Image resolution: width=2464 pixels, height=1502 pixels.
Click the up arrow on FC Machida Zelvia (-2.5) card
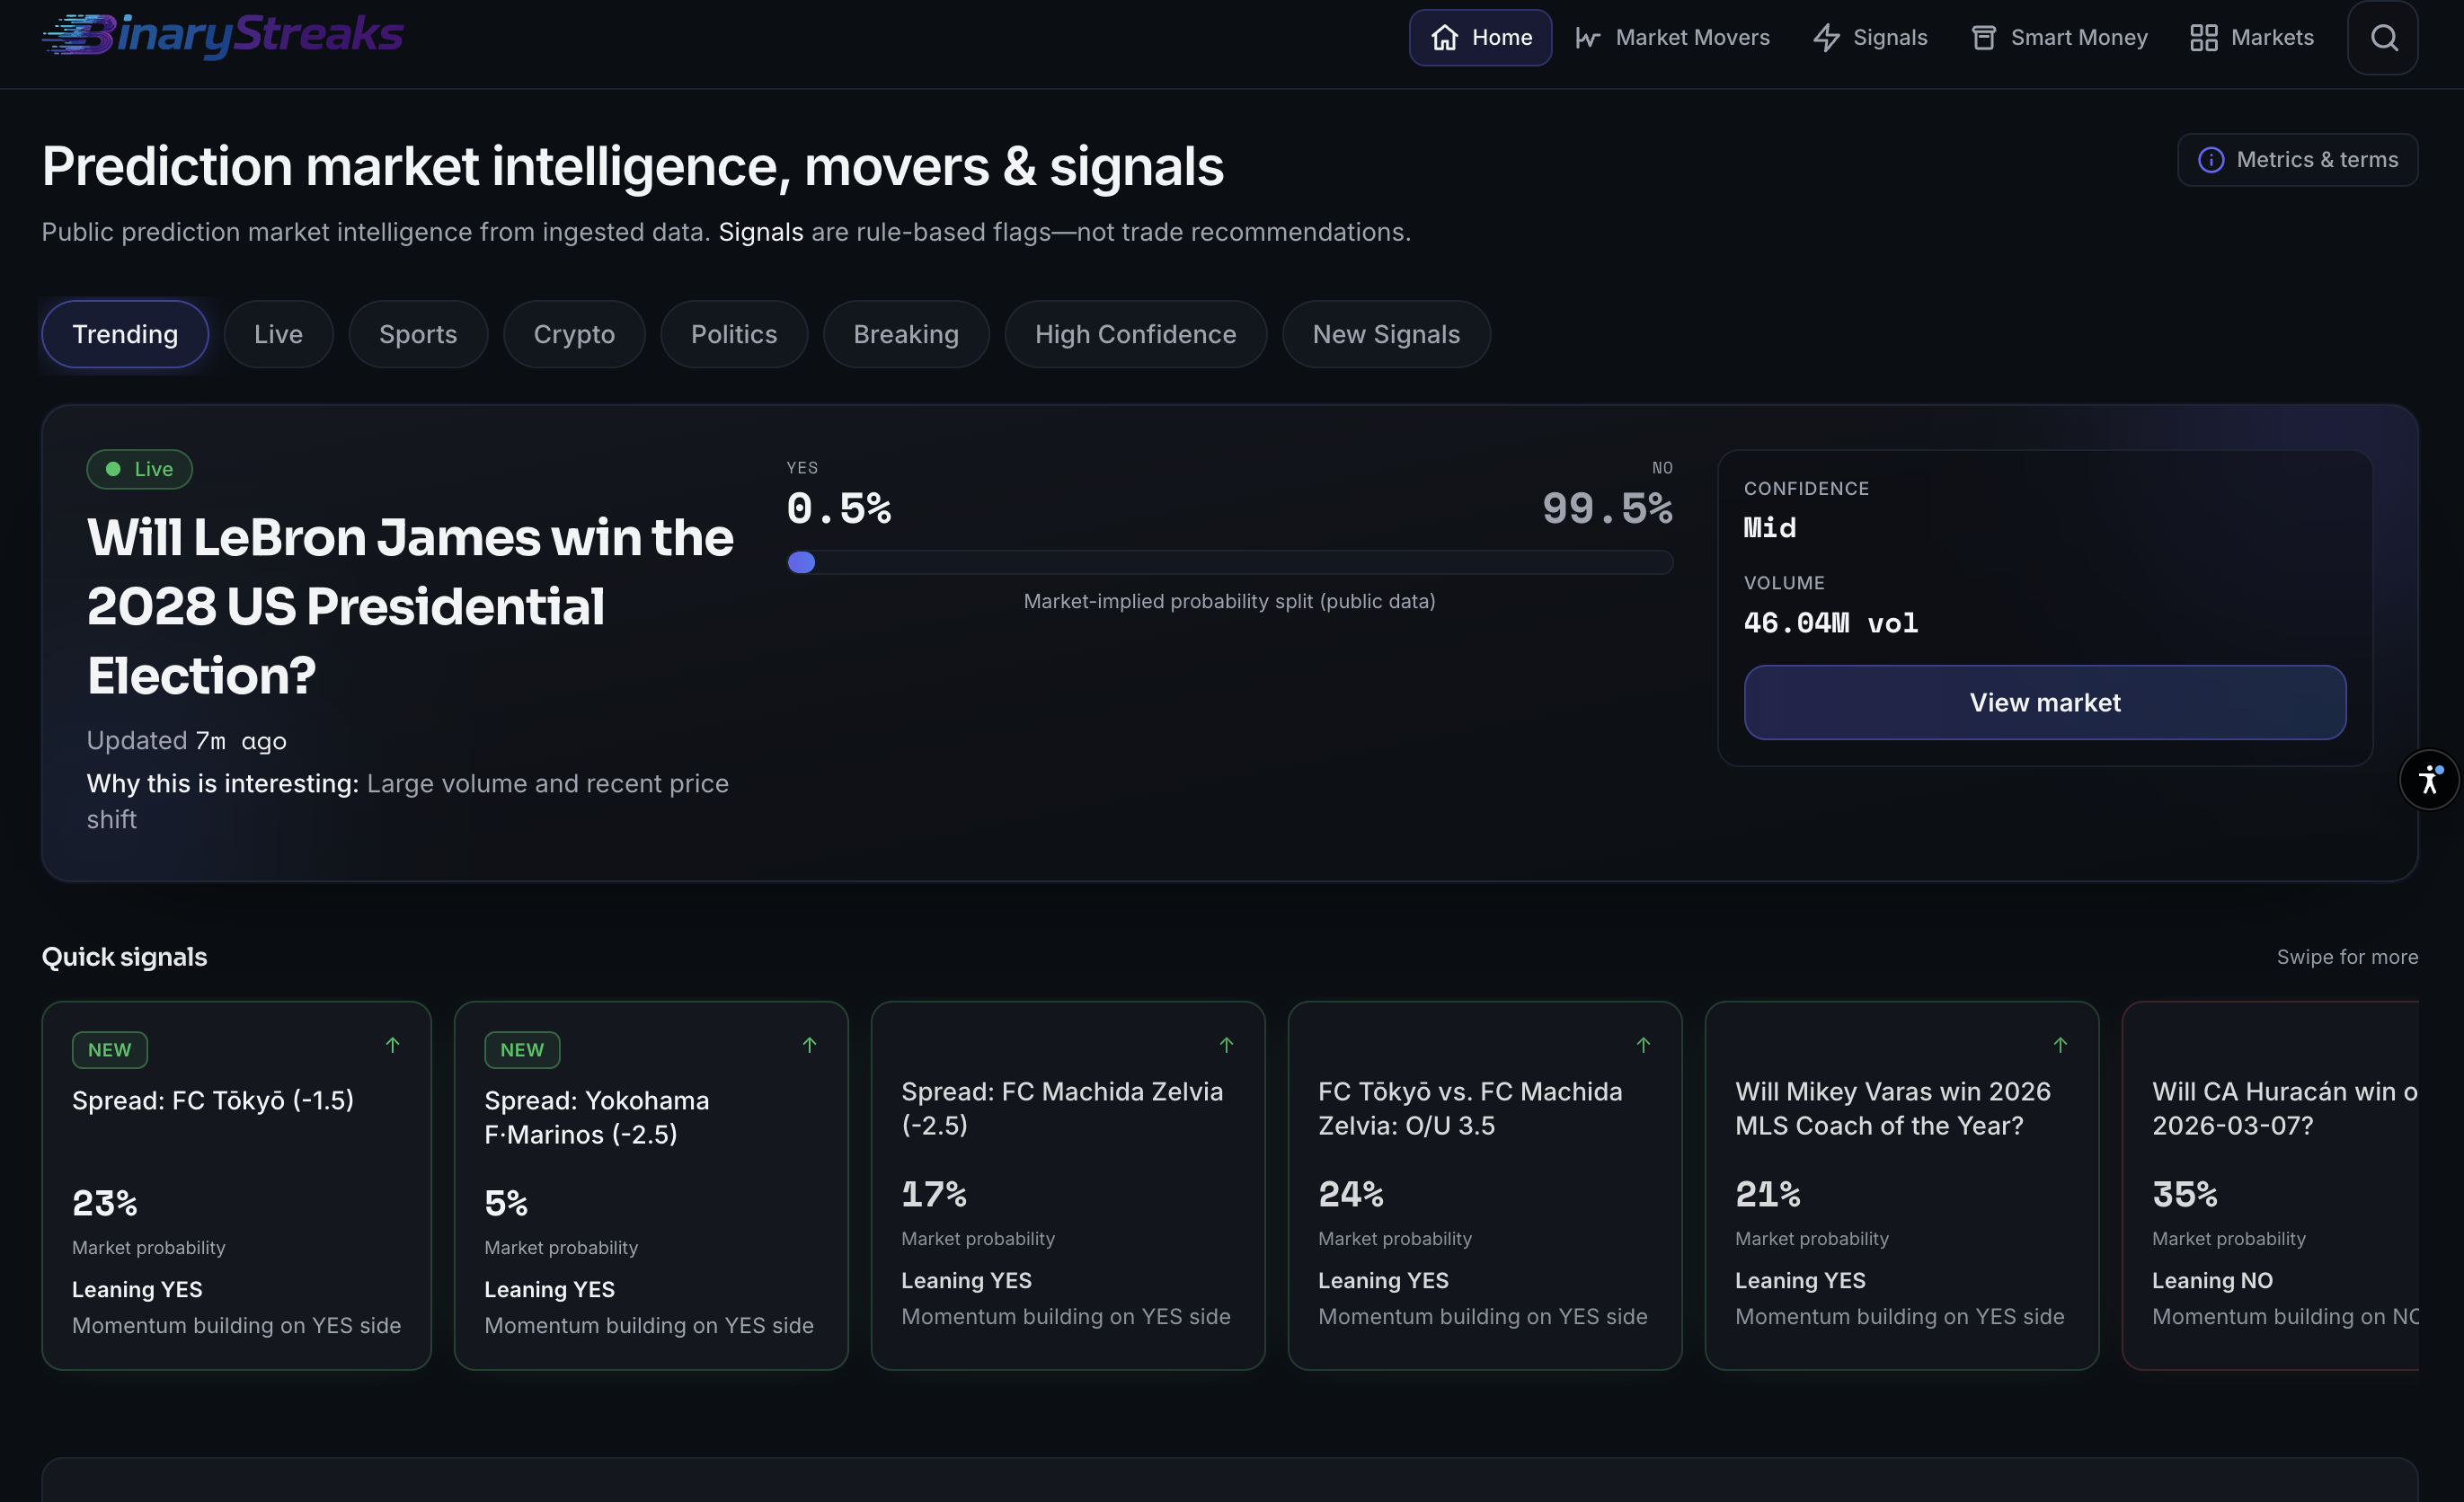tap(1227, 1045)
